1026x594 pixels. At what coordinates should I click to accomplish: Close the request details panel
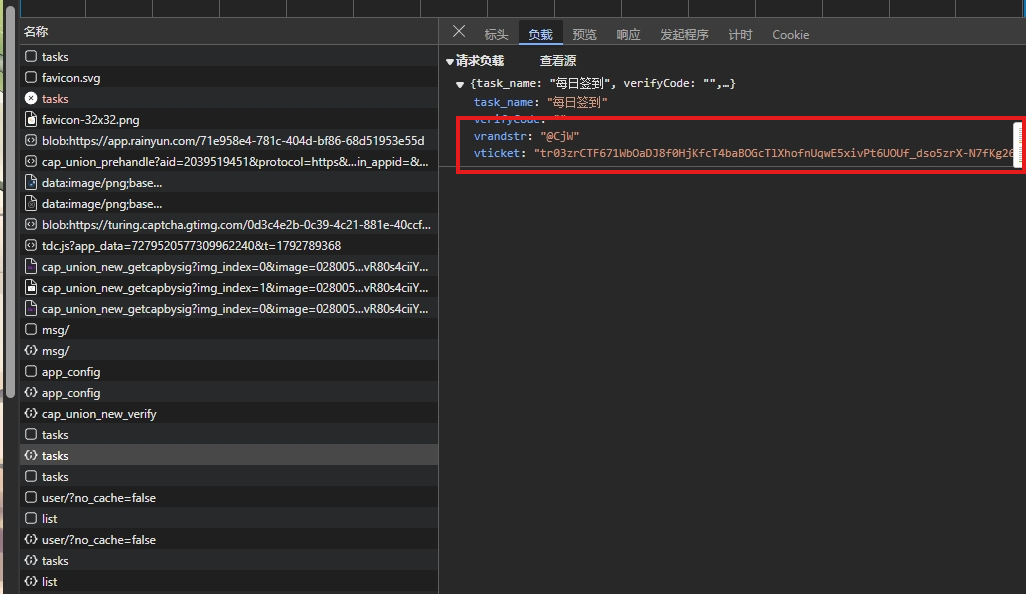pos(459,32)
